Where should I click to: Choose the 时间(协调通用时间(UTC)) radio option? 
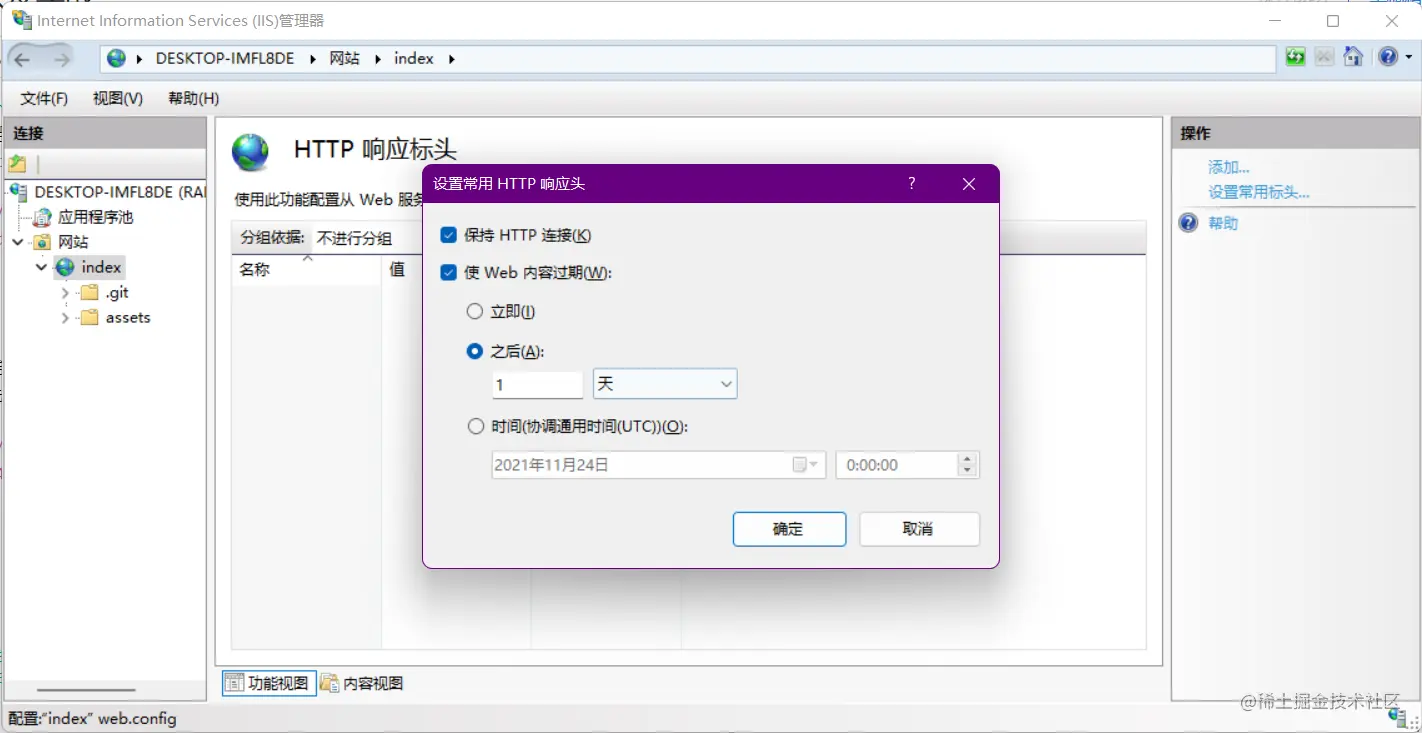pos(475,427)
